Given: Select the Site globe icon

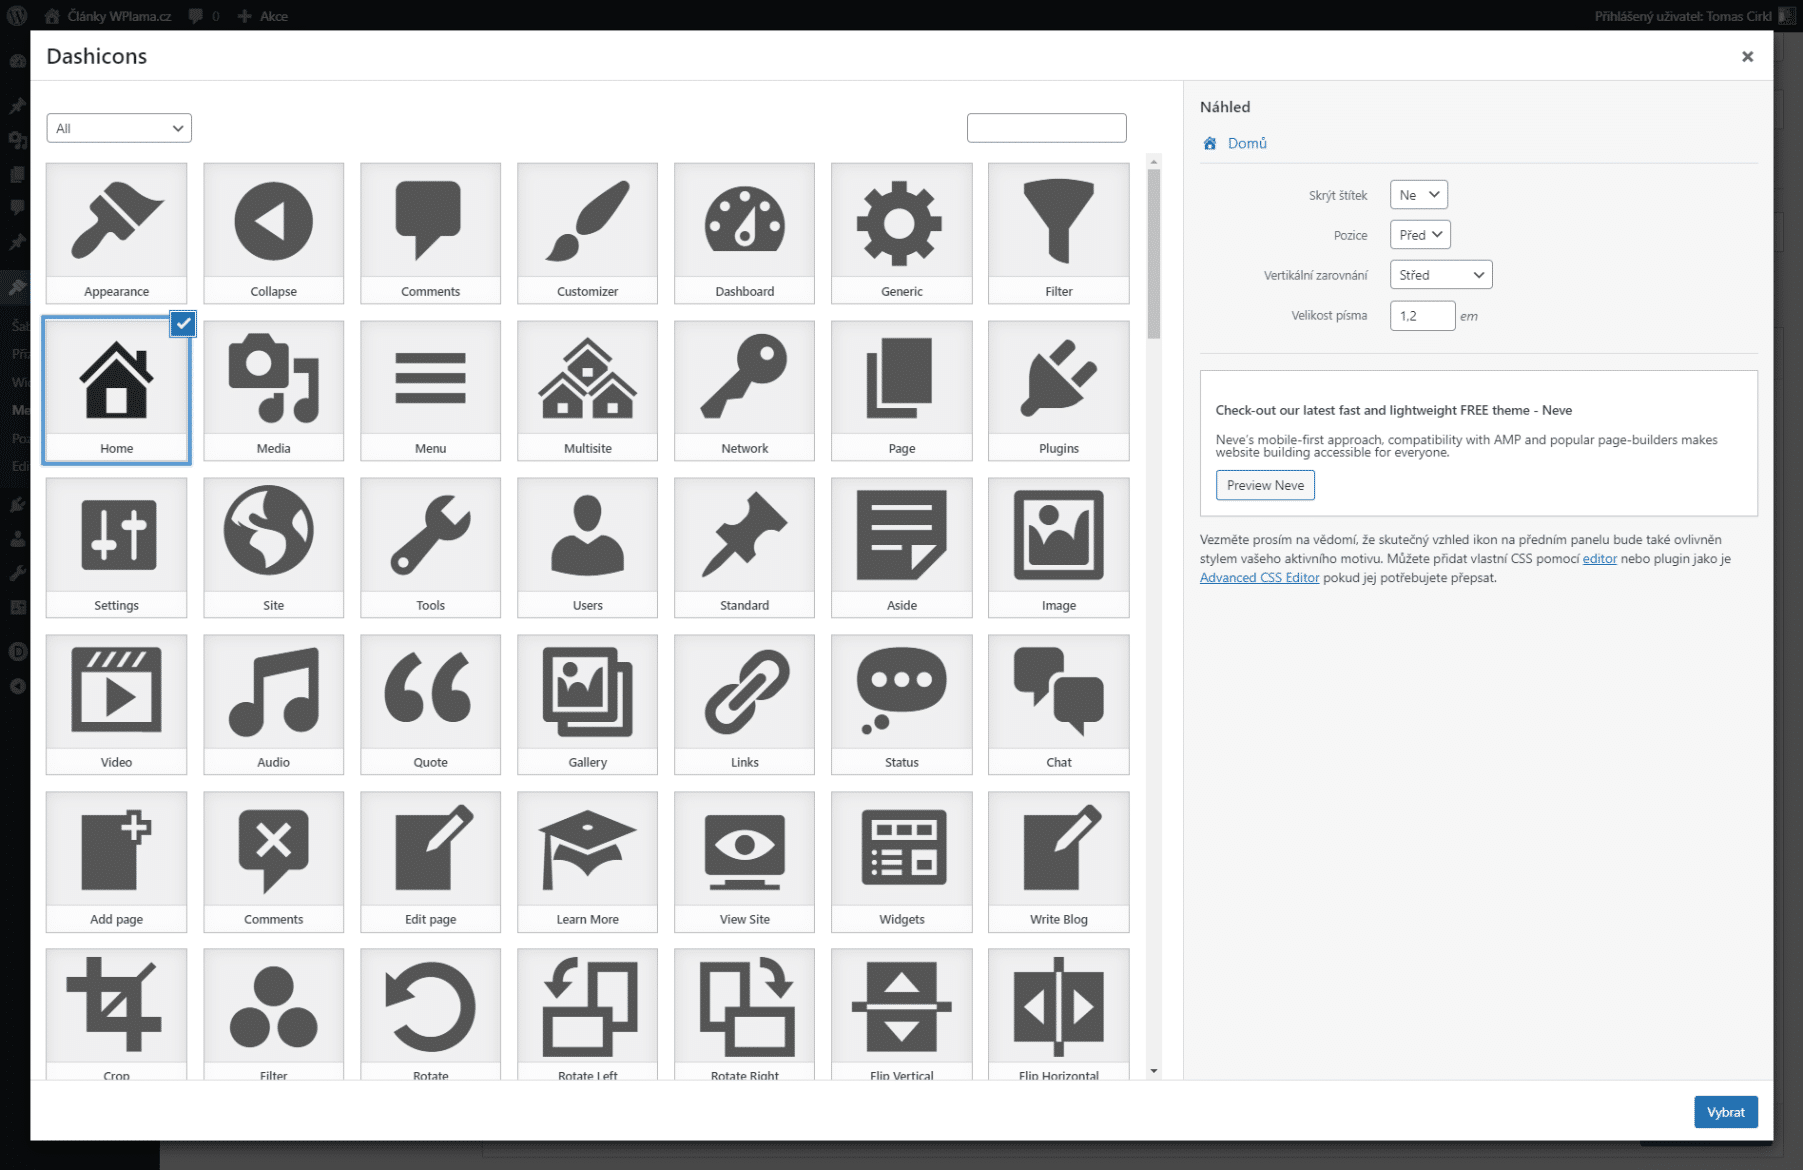Looking at the screenshot, I should pos(273,547).
